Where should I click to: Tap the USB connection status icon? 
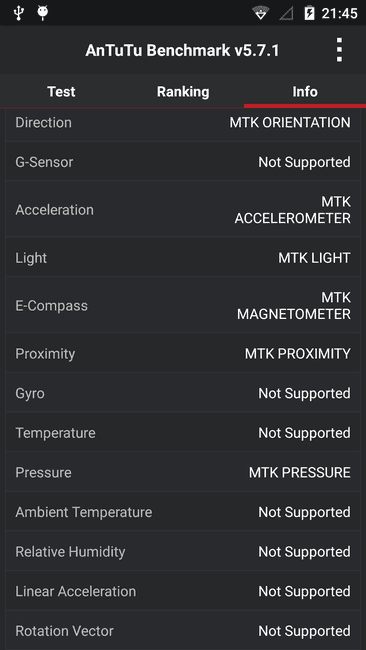coord(18,13)
